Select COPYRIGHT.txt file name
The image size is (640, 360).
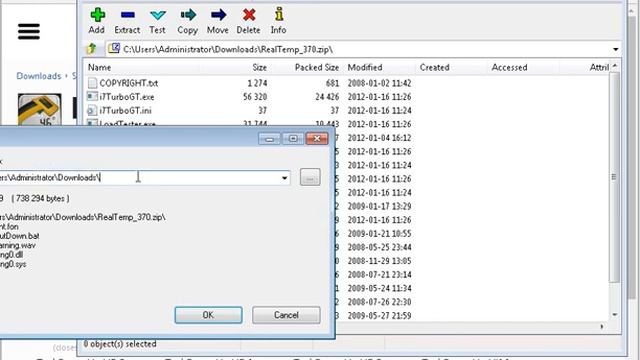click(129, 83)
